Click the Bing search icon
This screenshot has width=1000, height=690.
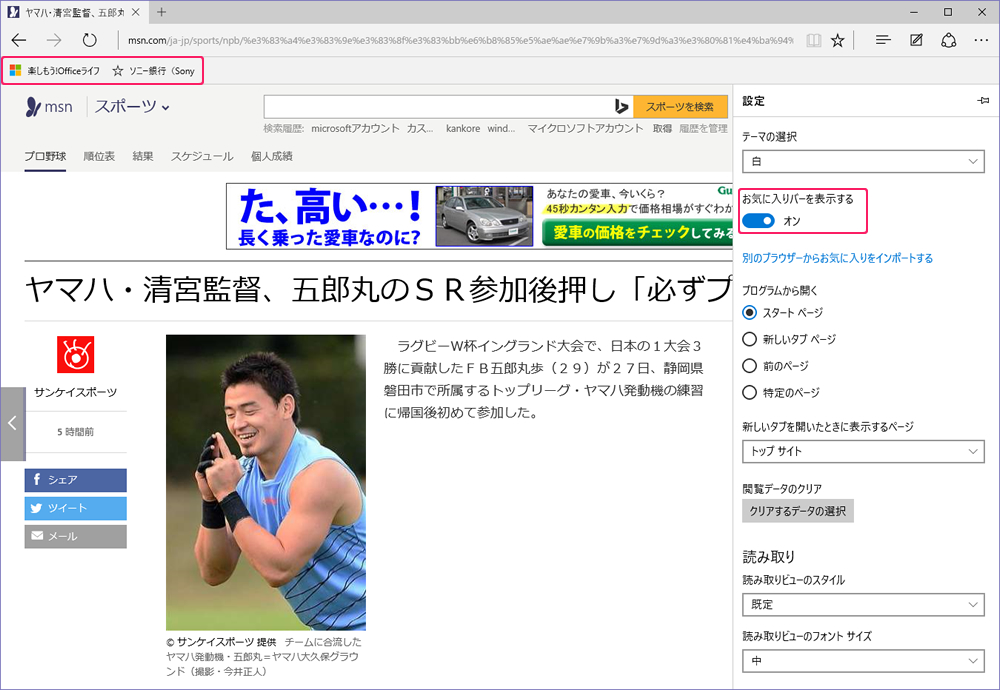621,106
